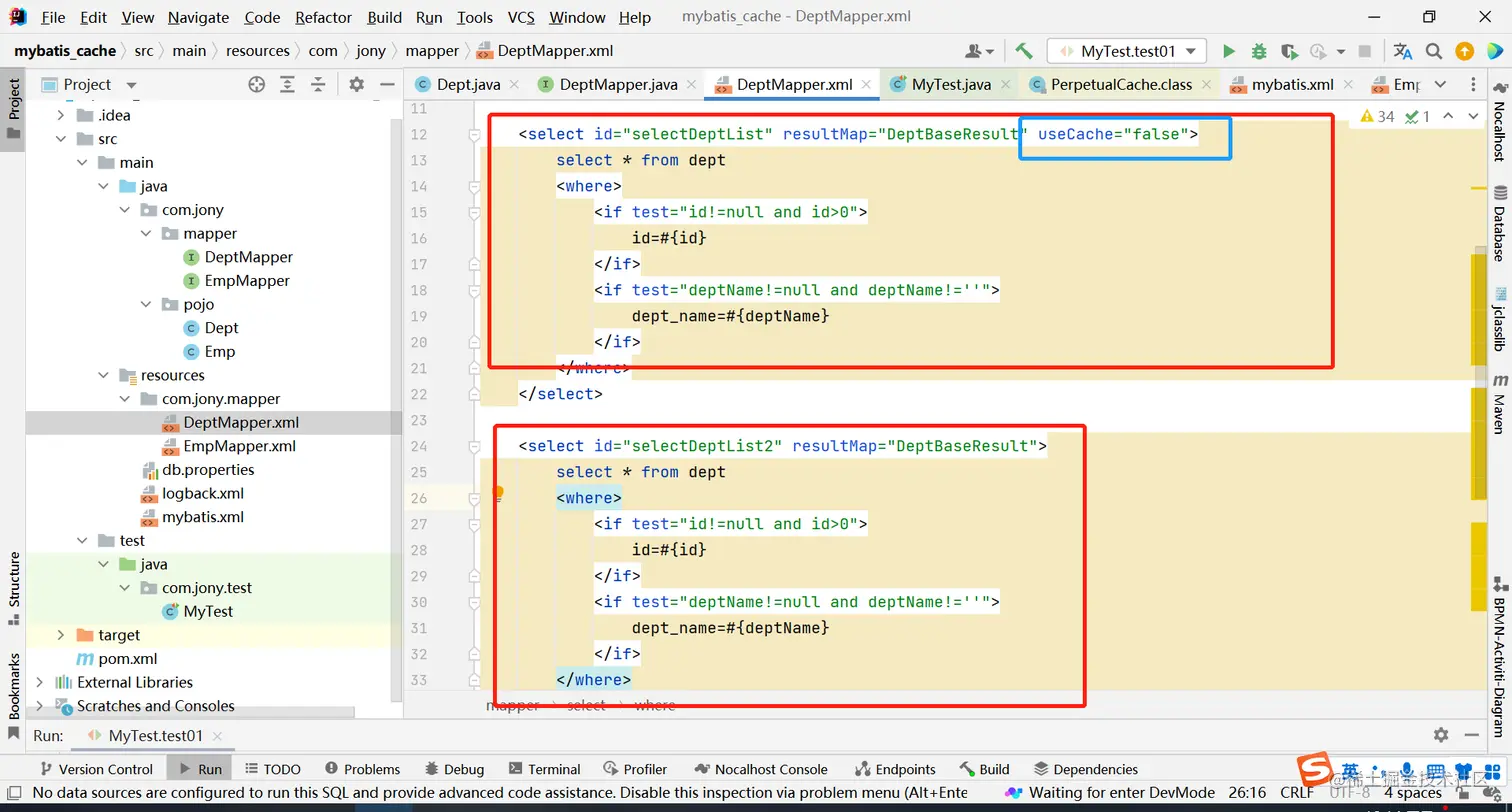Click the grey Stop square icon
Screen dimensions: 1512x812
pos(1365,51)
